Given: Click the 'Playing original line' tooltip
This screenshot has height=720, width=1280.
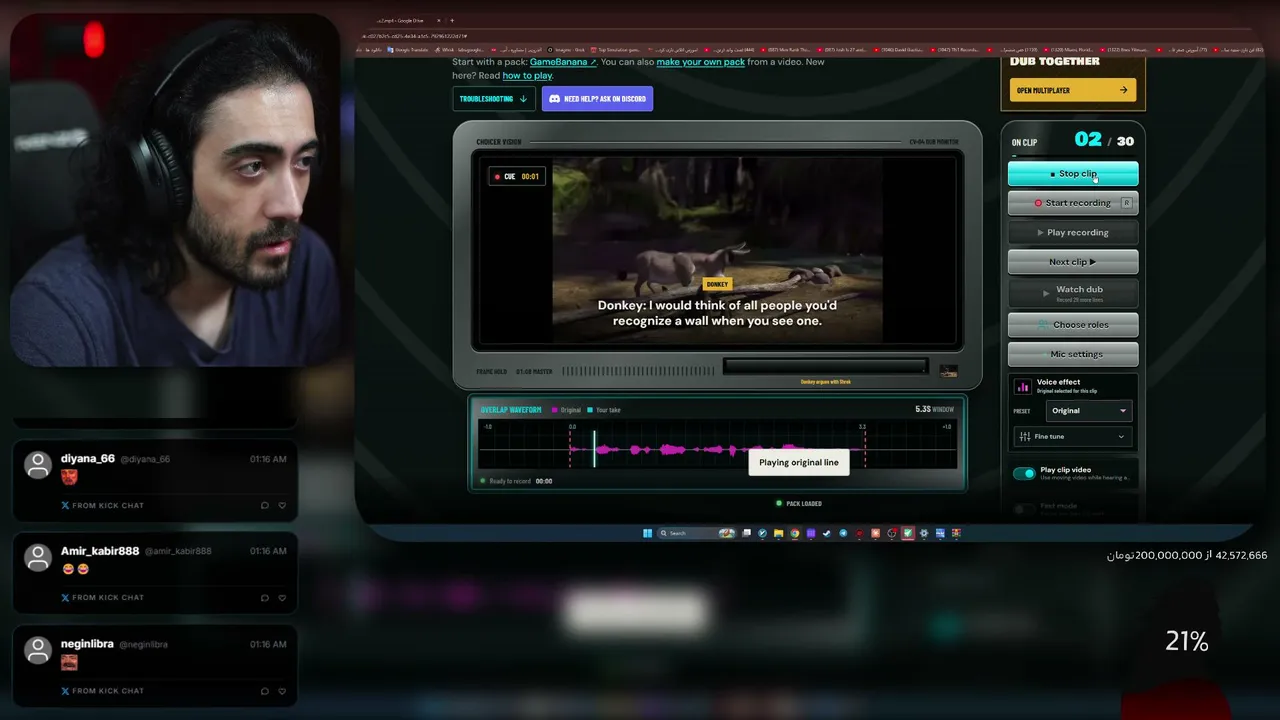Looking at the screenshot, I should tap(799, 462).
